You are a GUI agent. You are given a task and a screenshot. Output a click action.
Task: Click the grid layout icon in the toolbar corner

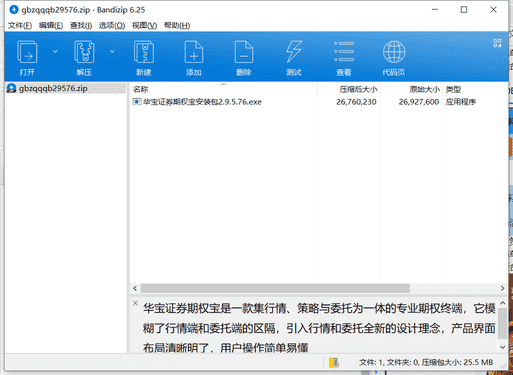[497, 43]
